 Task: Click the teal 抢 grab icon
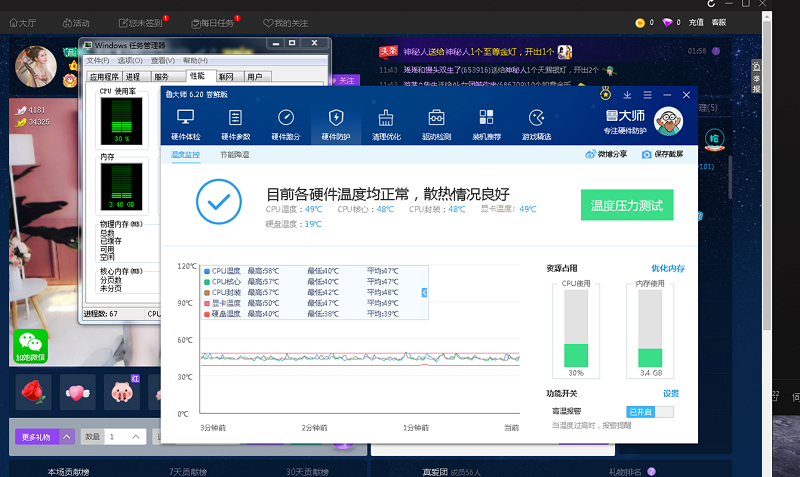coord(714,139)
